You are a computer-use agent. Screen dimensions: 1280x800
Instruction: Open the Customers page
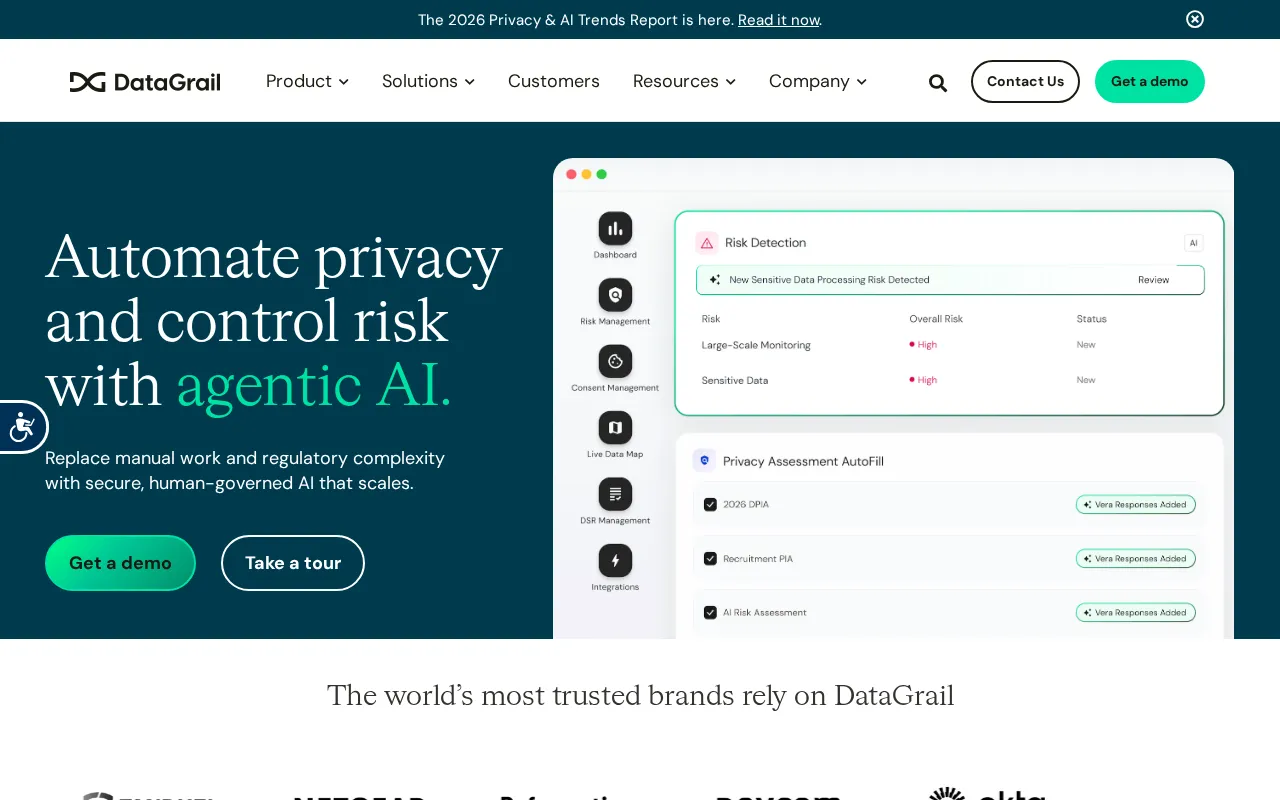[x=554, y=81]
